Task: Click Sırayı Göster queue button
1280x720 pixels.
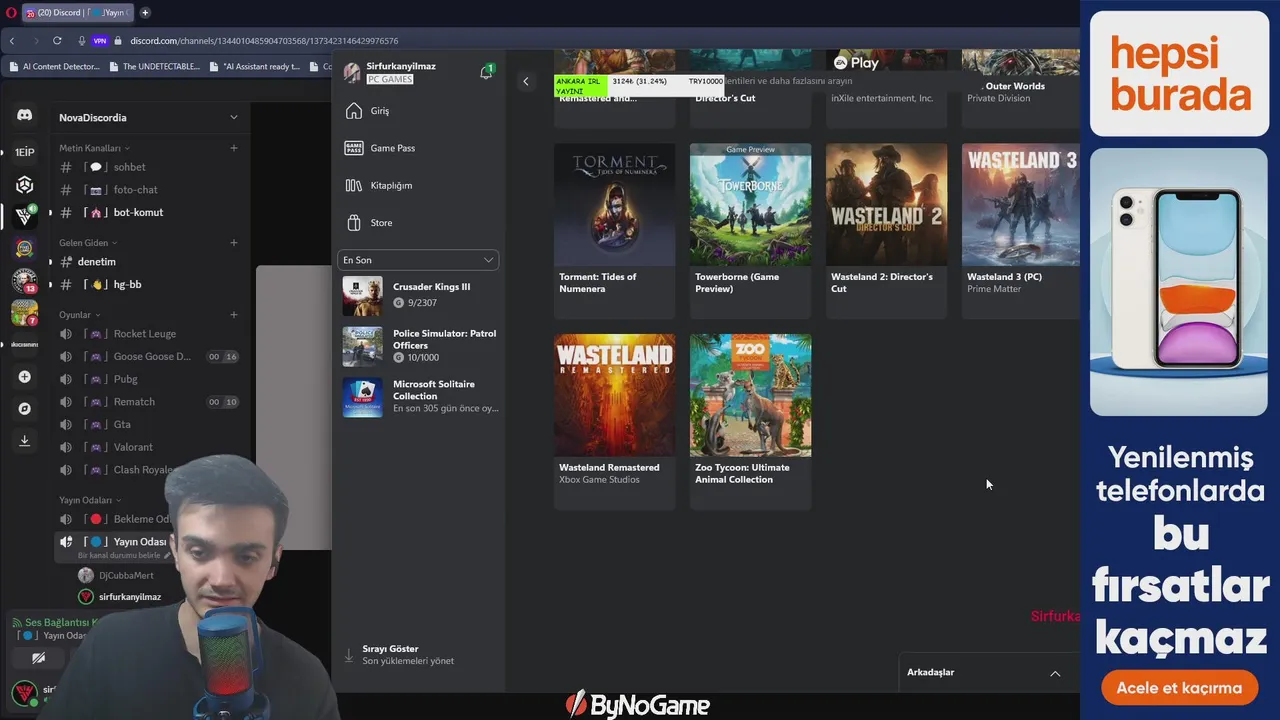Action: pyautogui.click(x=400, y=655)
